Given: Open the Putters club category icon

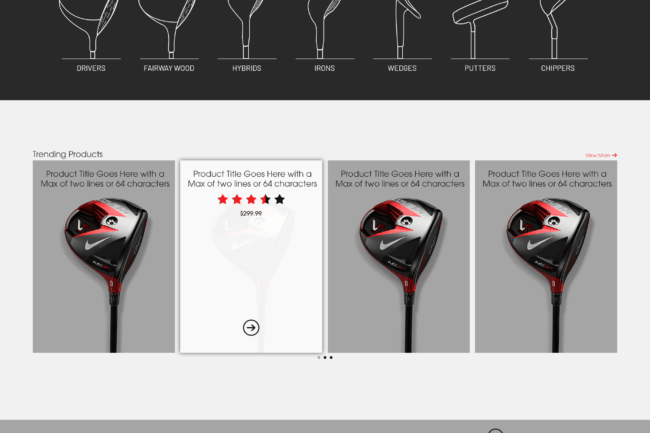Looking at the screenshot, I should click(x=480, y=29).
